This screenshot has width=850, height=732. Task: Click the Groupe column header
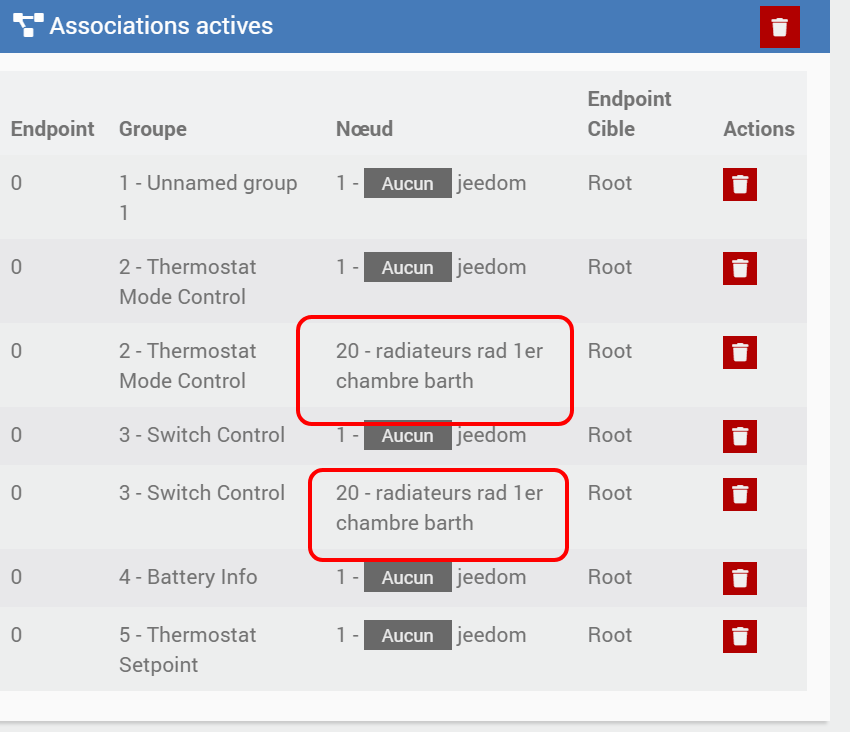coord(152,129)
